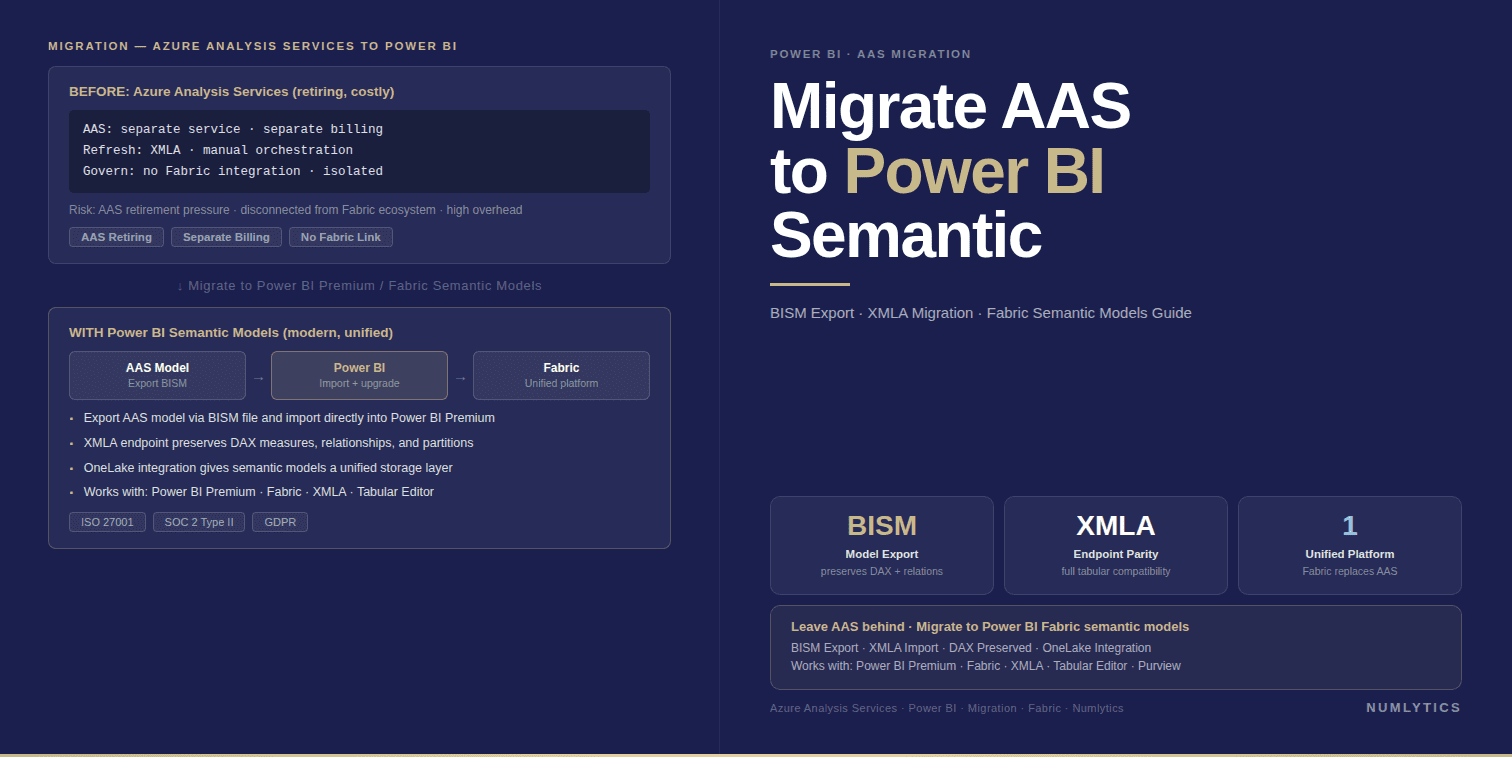Open the XMLA Endpoint Parity card
This screenshot has width=1512, height=757.
1116,545
